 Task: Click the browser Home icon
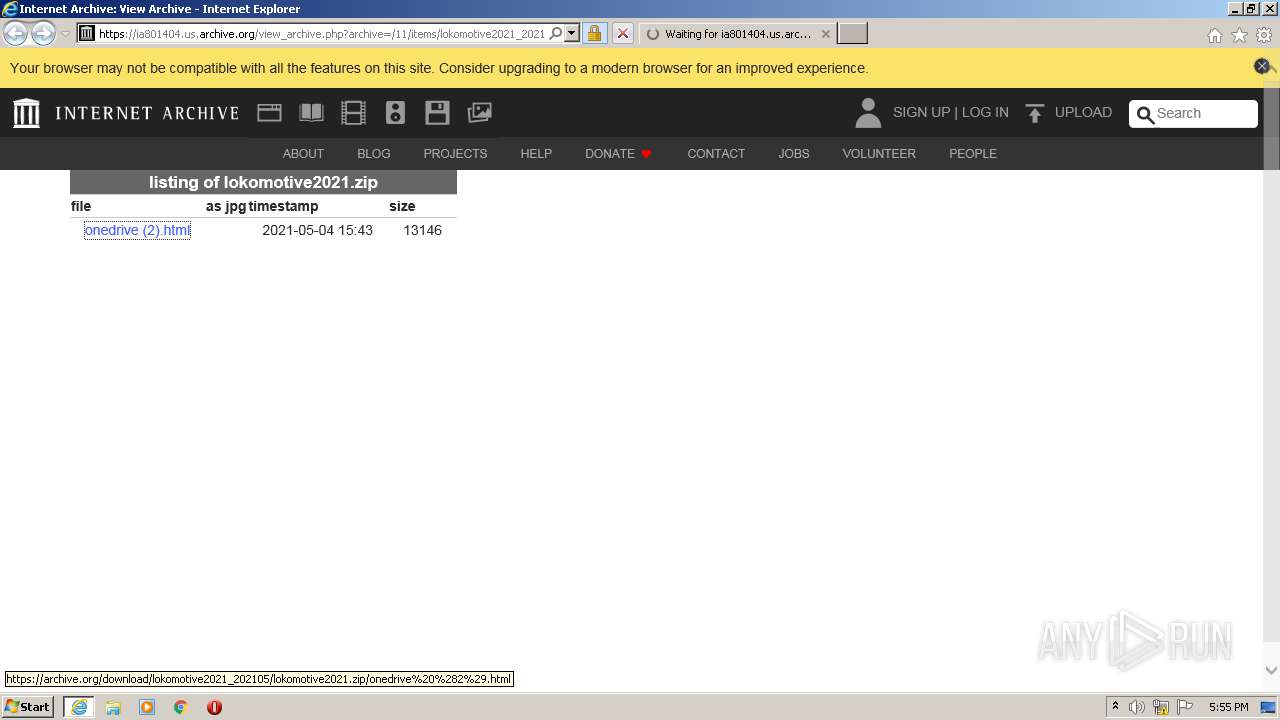tap(1214, 35)
